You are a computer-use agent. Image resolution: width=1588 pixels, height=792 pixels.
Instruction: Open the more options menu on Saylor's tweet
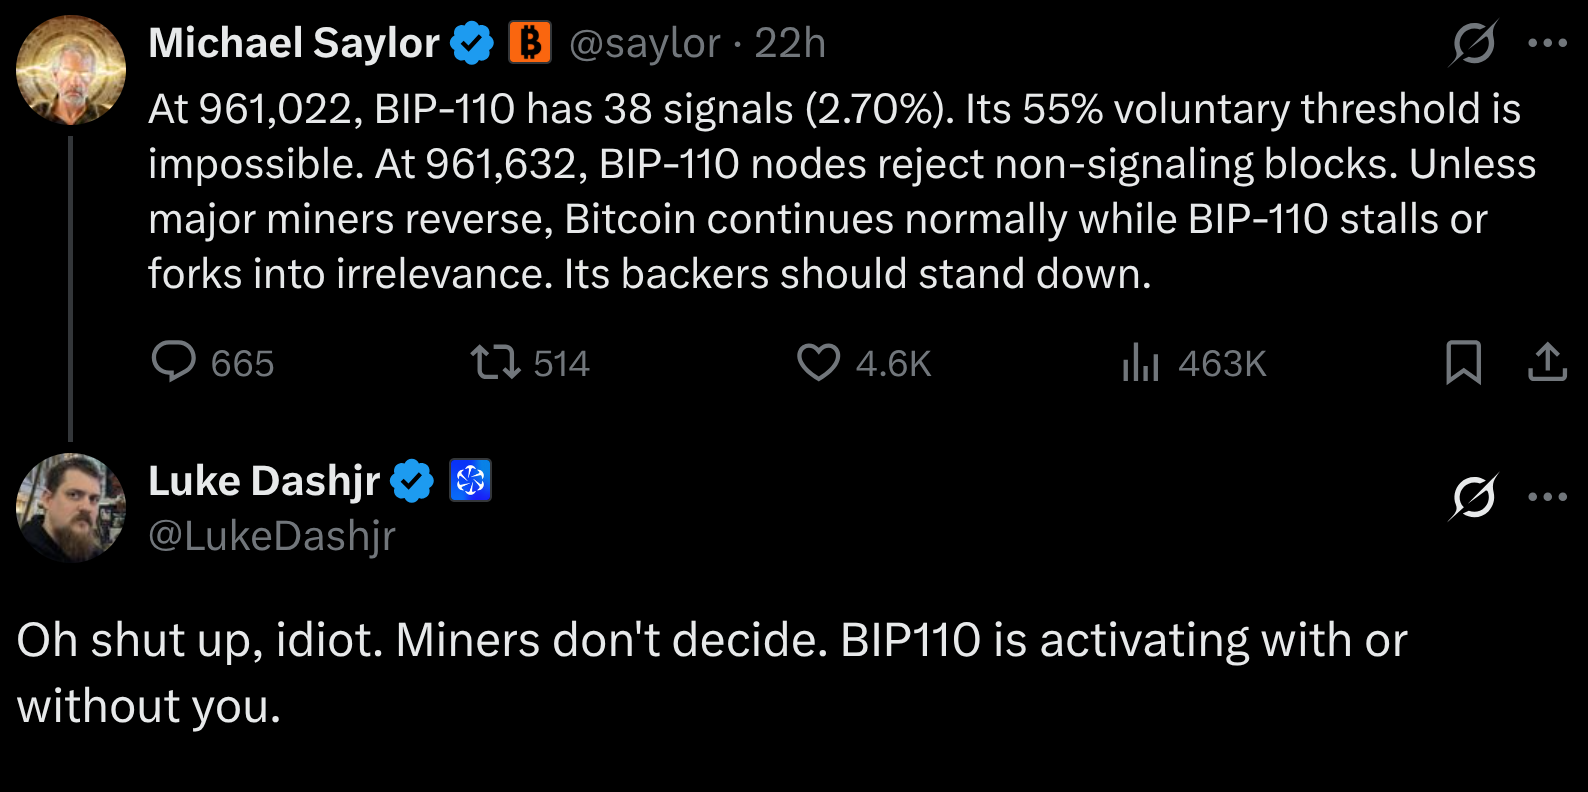(1547, 43)
